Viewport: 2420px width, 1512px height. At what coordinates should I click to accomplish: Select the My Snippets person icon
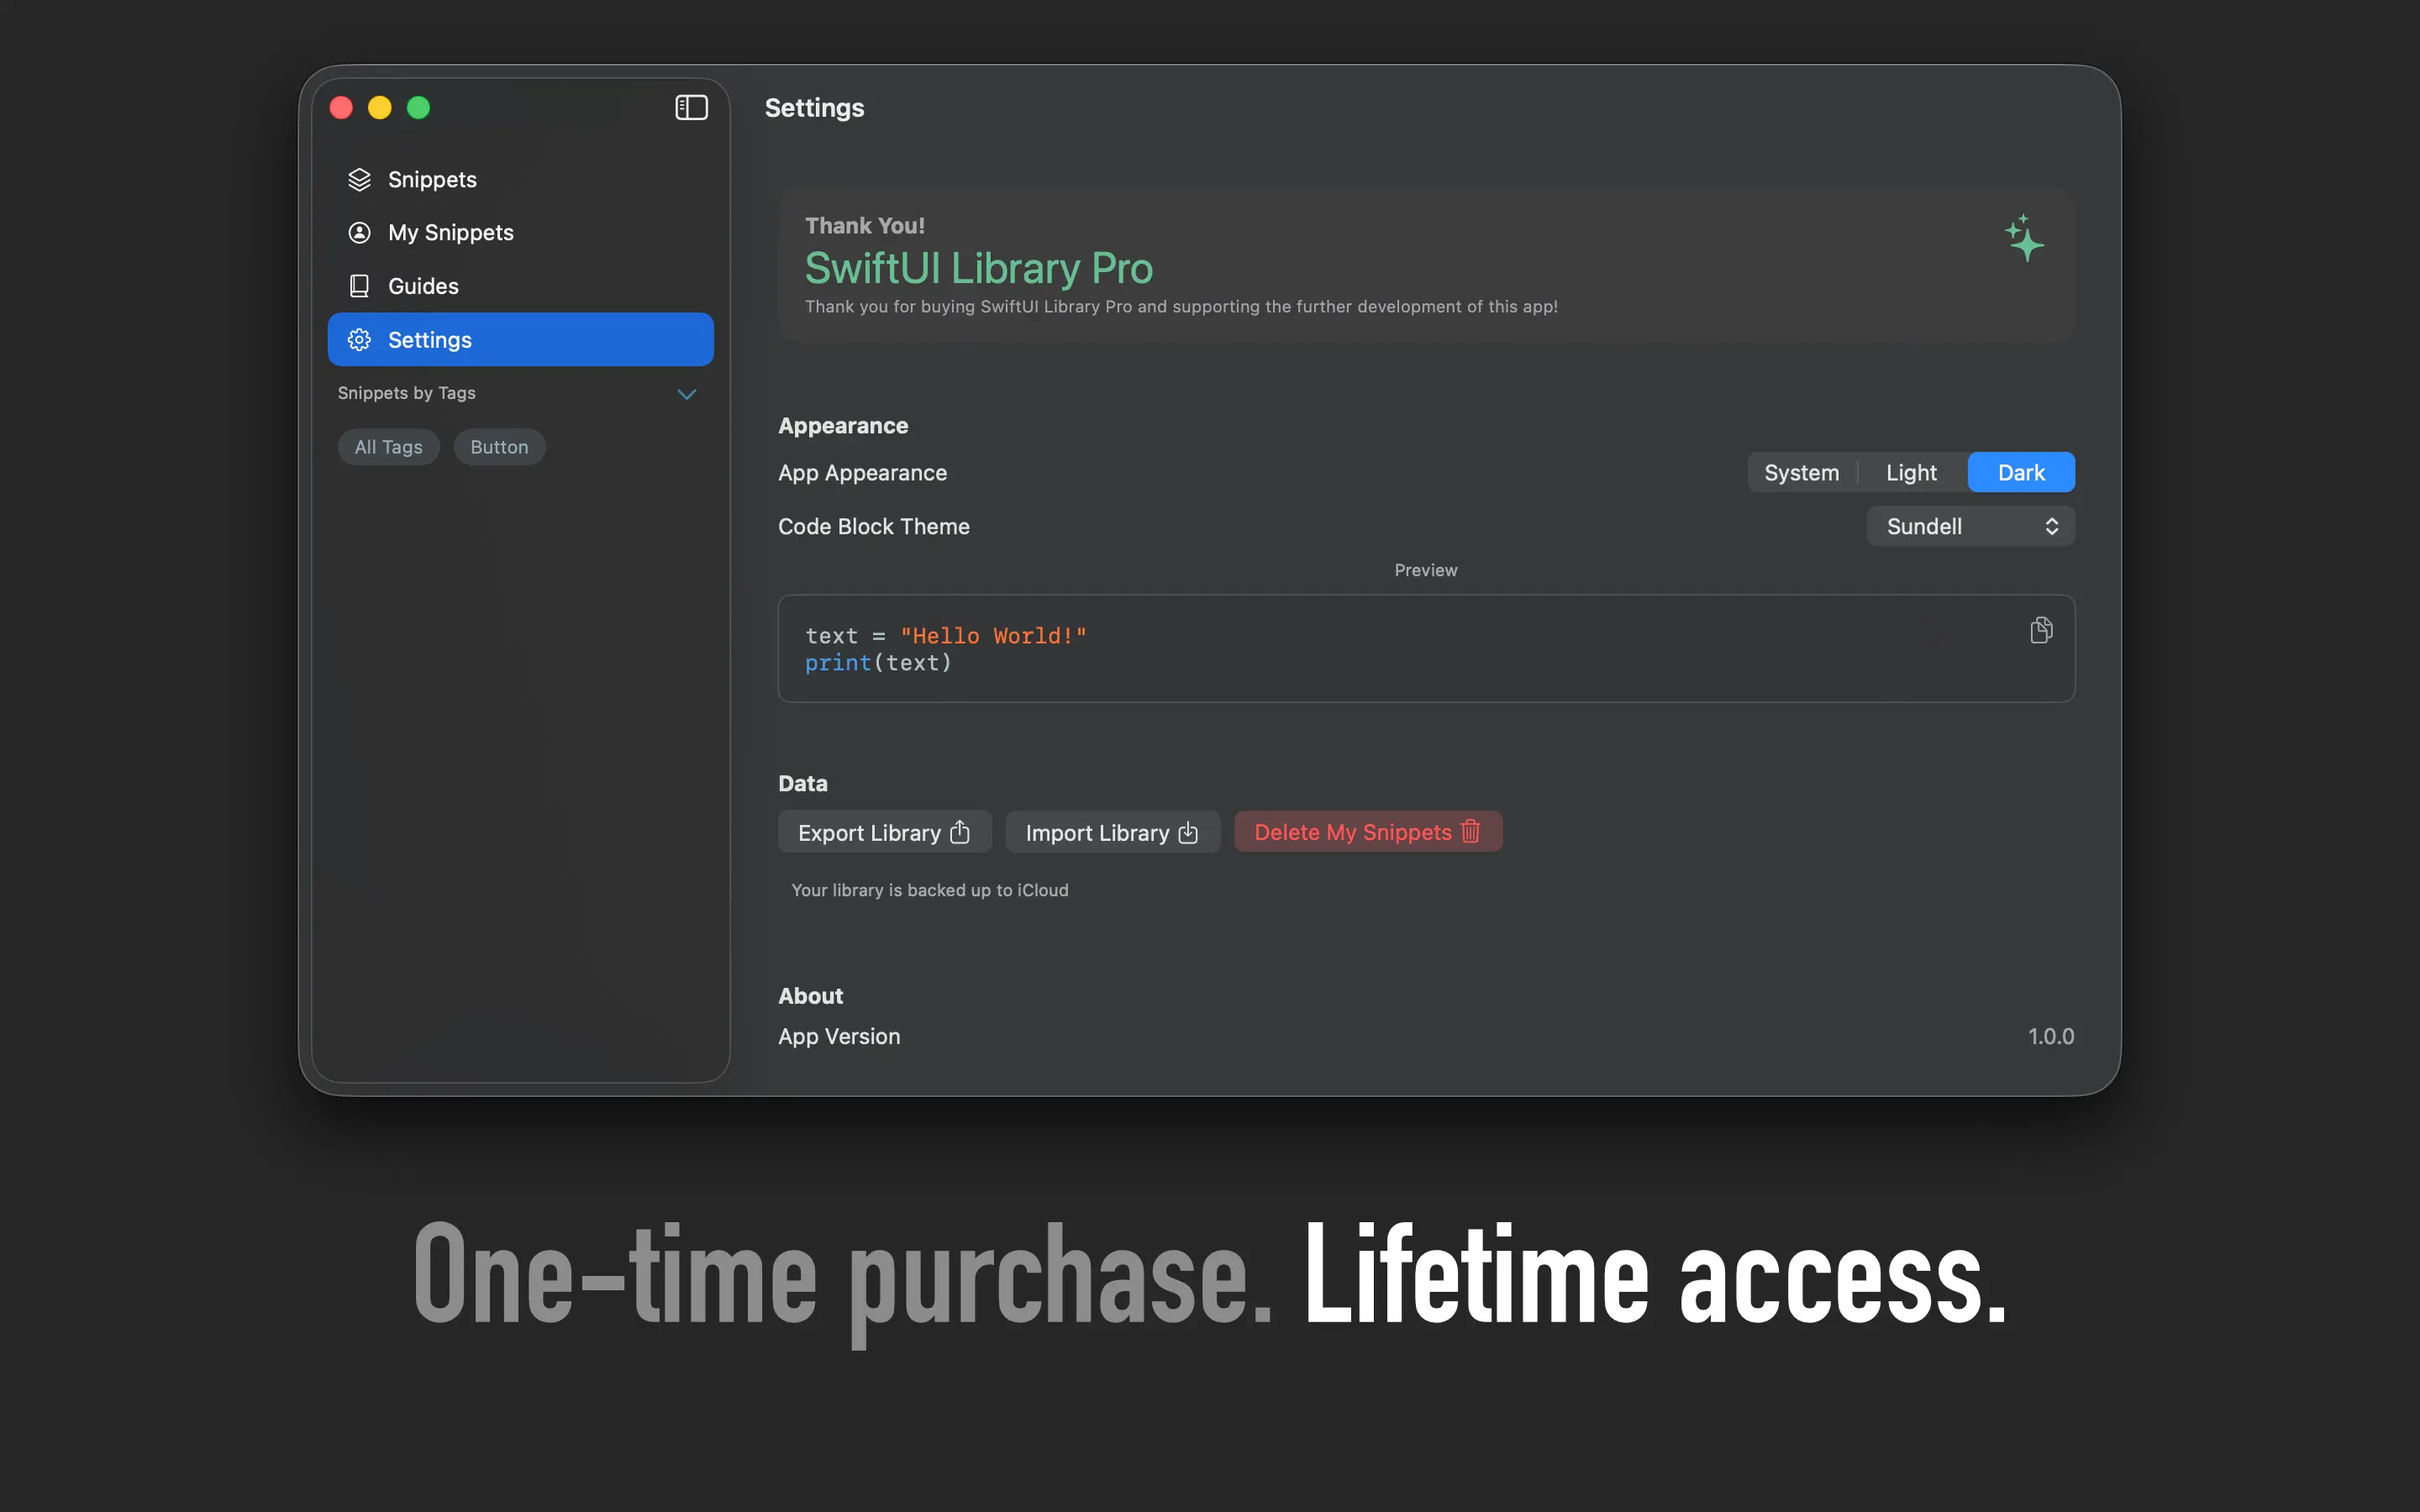click(x=359, y=232)
